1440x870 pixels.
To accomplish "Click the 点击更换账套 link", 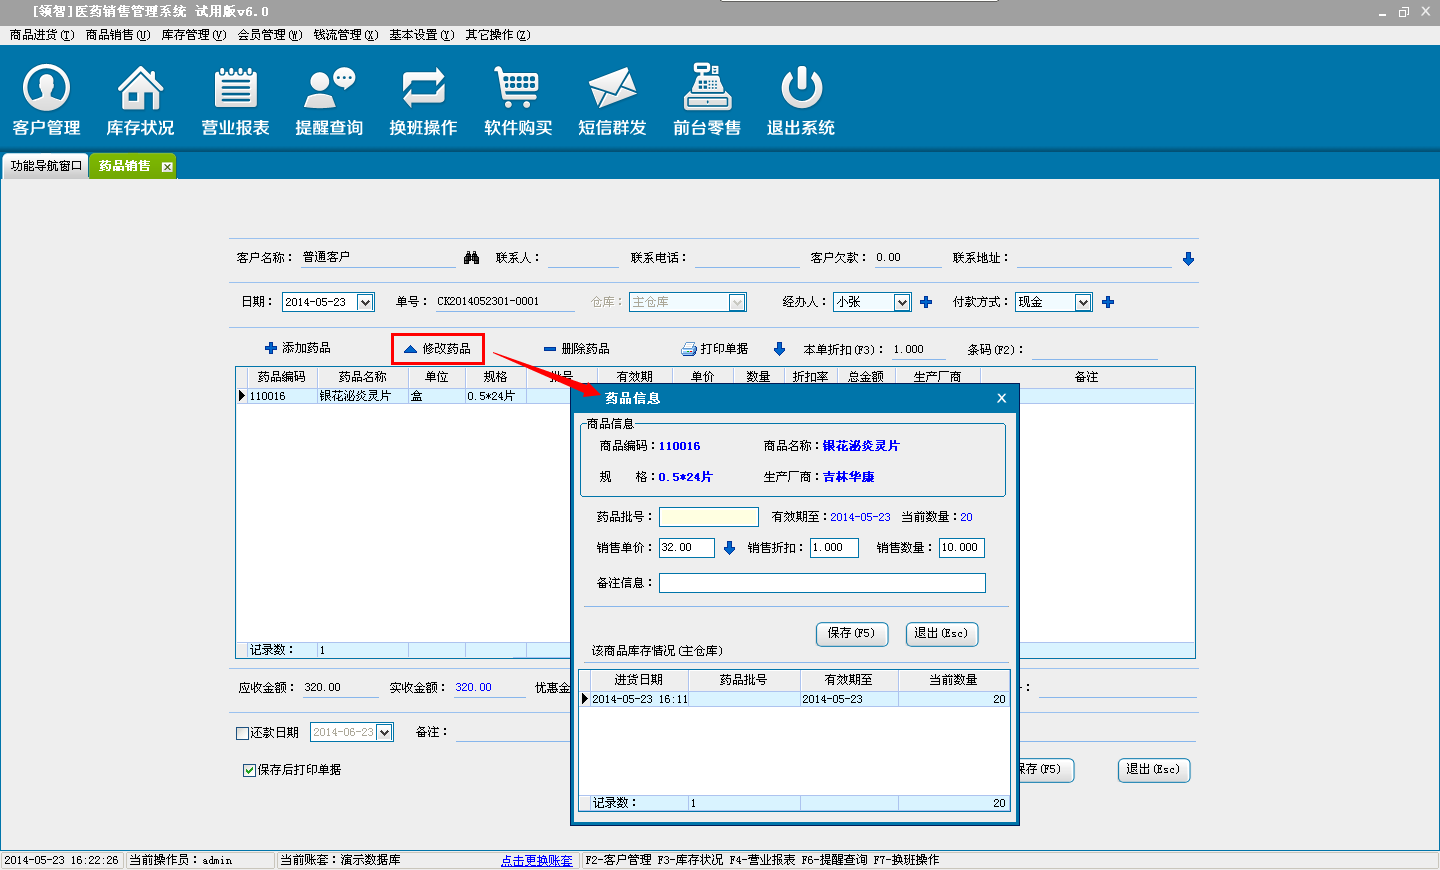I will tap(537, 860).
